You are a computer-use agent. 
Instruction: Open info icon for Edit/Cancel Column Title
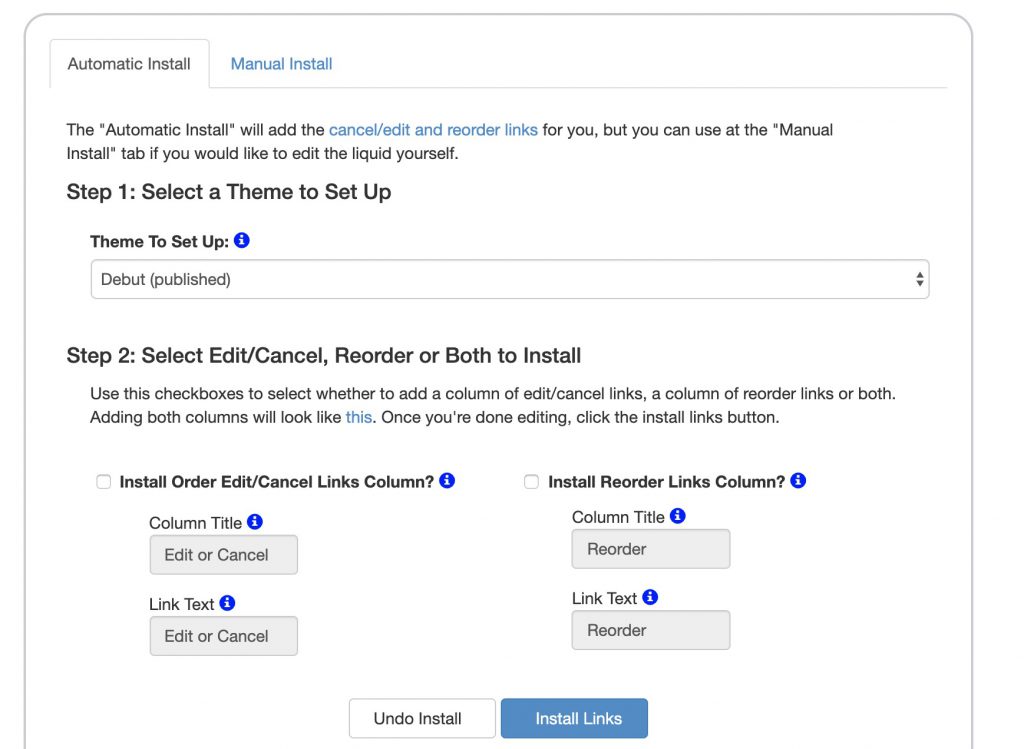tap(255, 522)
